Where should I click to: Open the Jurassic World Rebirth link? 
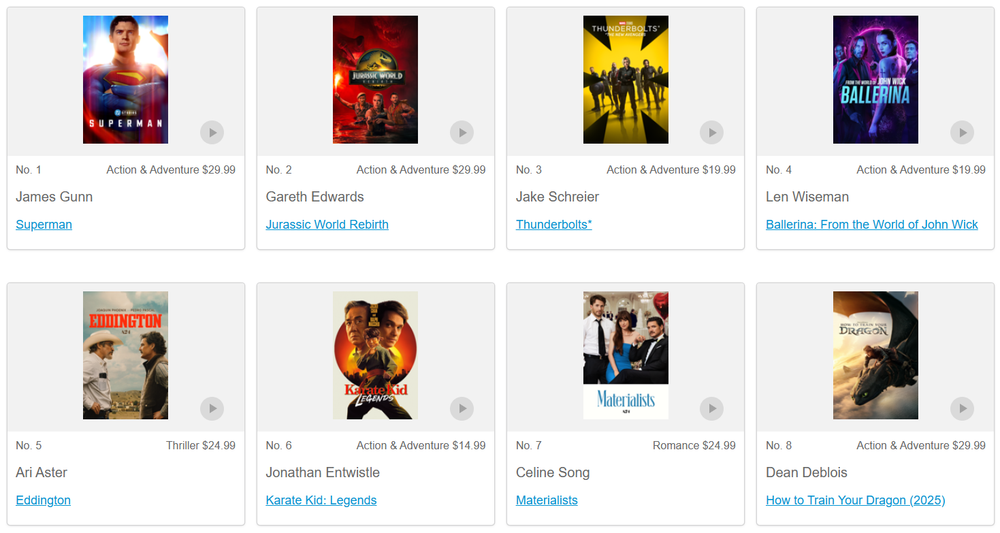point(327,224)
